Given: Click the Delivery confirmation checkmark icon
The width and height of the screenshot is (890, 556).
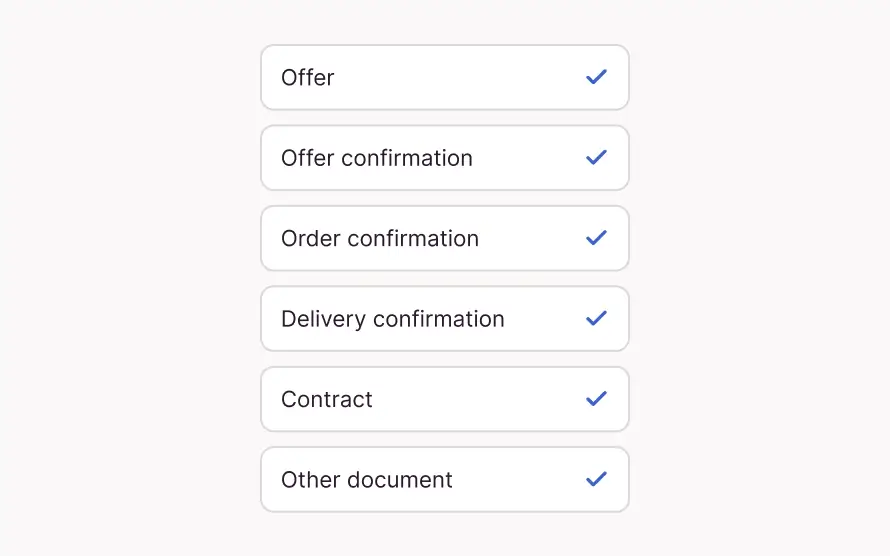Looking at the screenshot, I should (x=596, y=319).
